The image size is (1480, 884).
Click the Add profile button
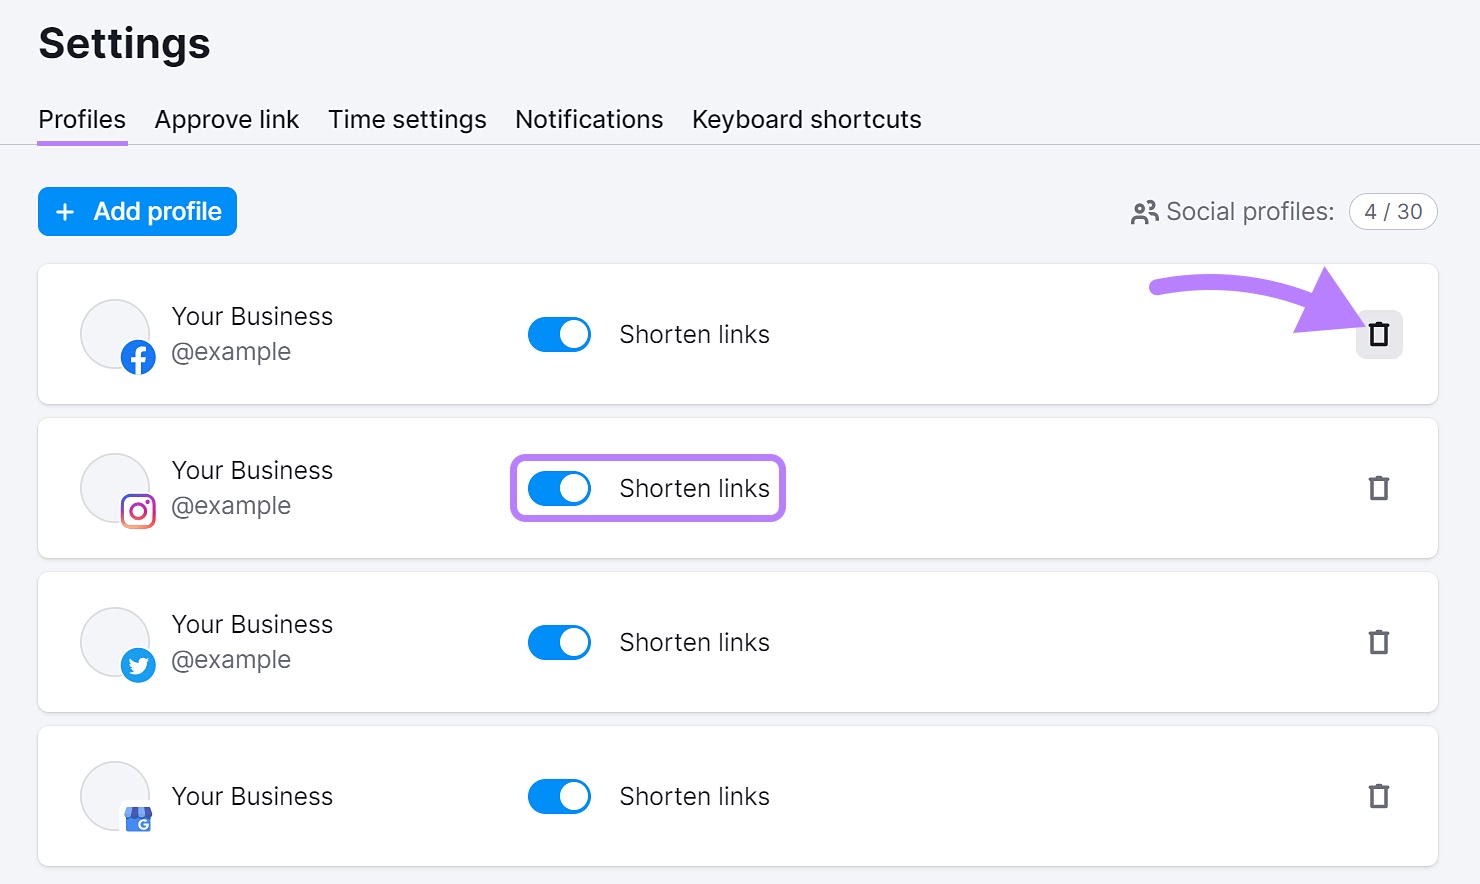click(137, 211)
